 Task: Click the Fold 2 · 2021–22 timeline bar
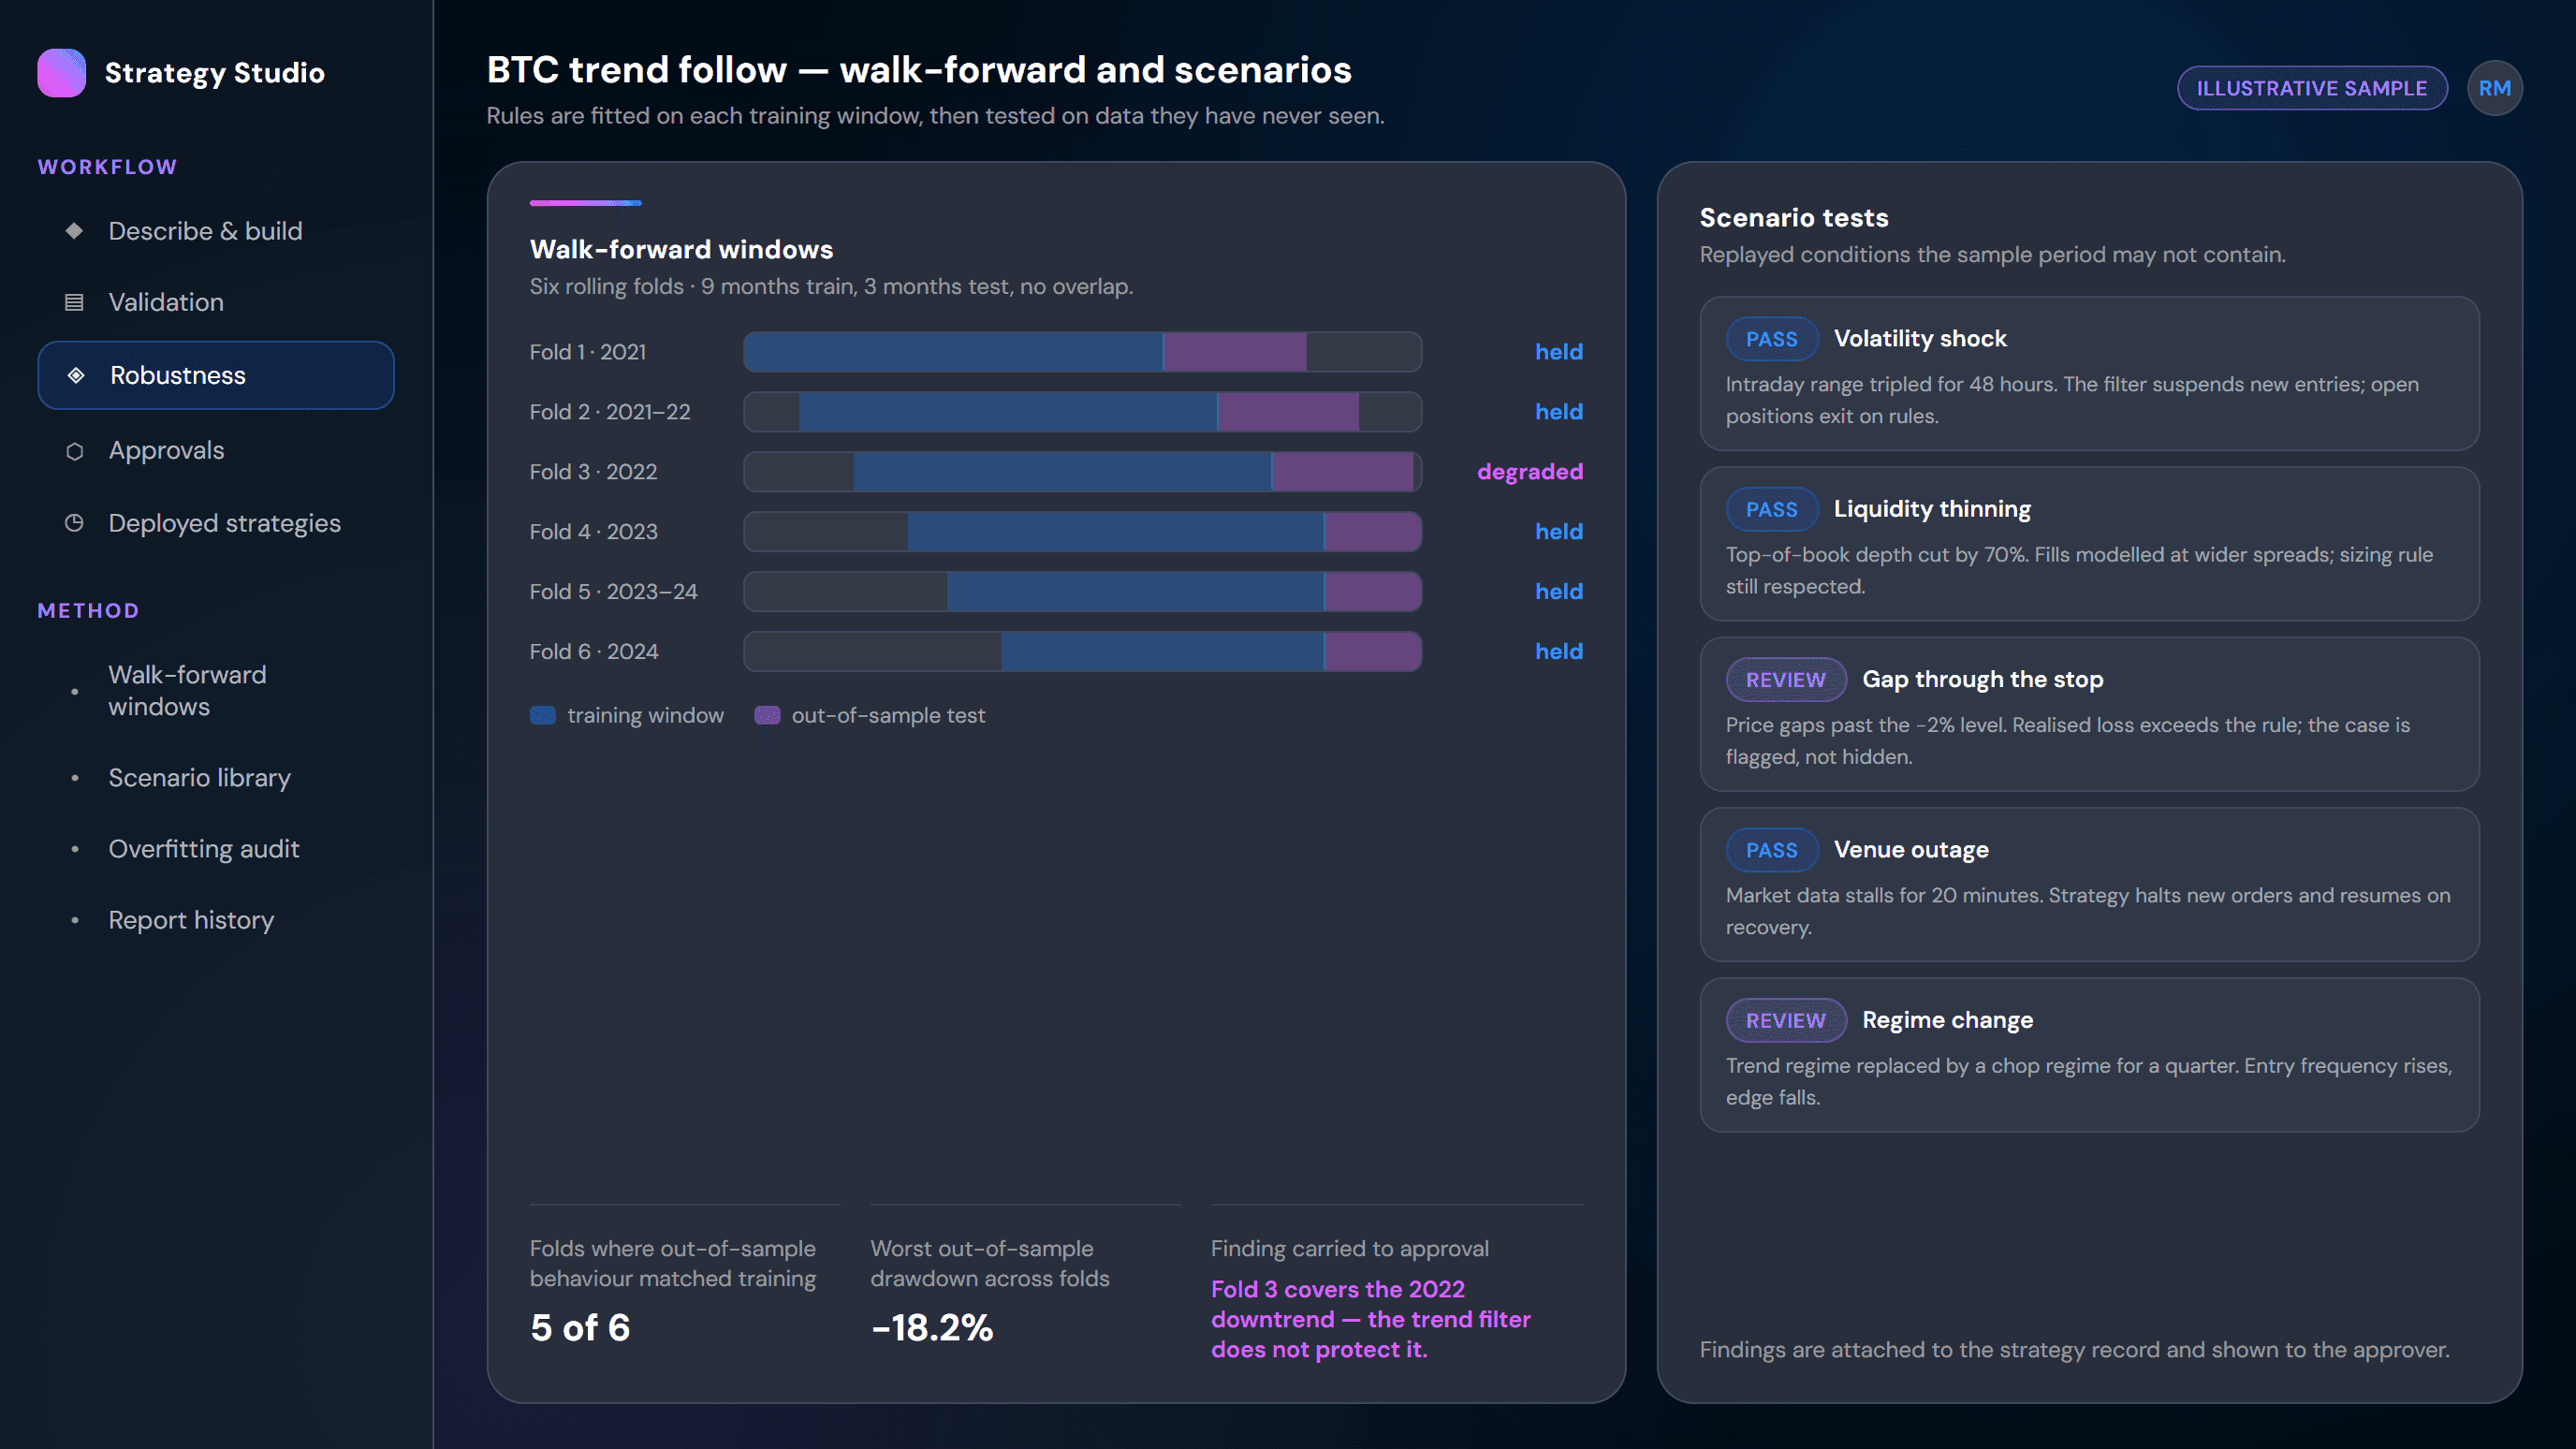(1082, 412)
